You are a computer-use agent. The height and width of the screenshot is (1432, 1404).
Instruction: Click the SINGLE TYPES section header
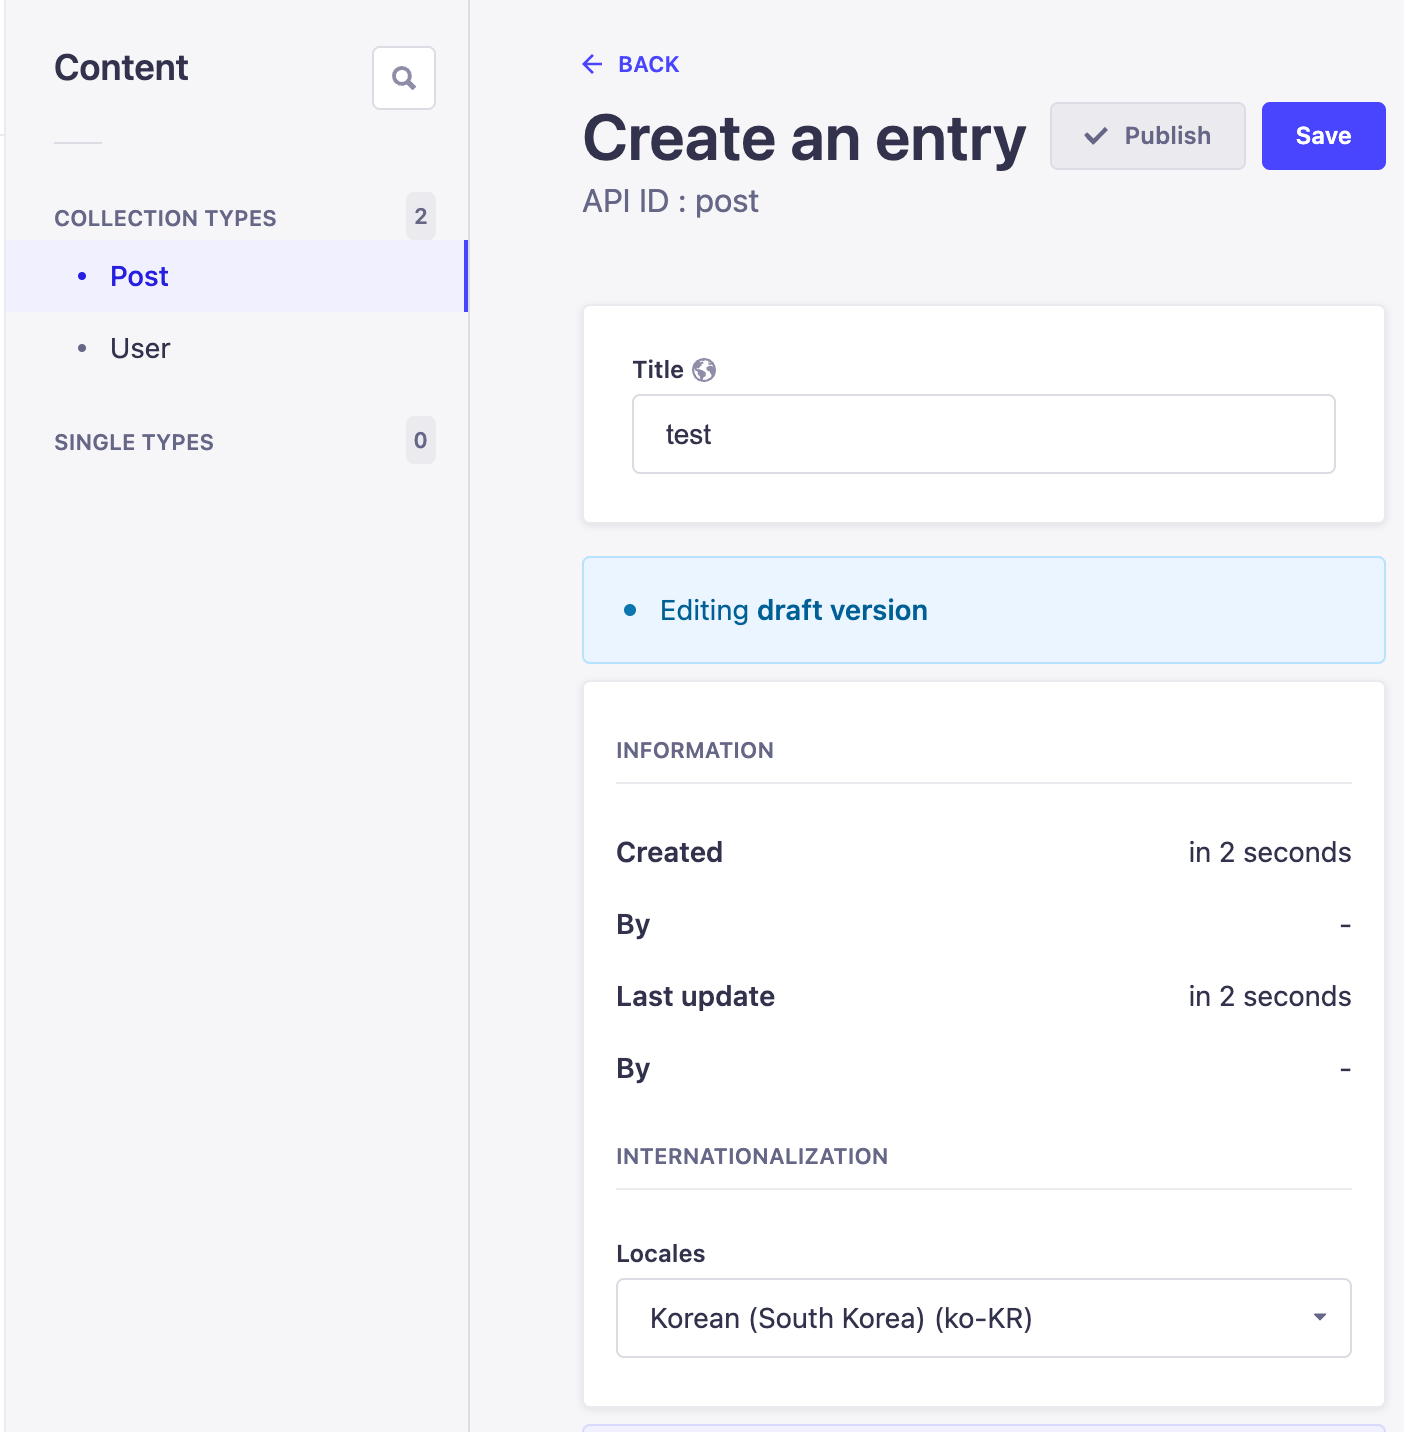(134, 441)
